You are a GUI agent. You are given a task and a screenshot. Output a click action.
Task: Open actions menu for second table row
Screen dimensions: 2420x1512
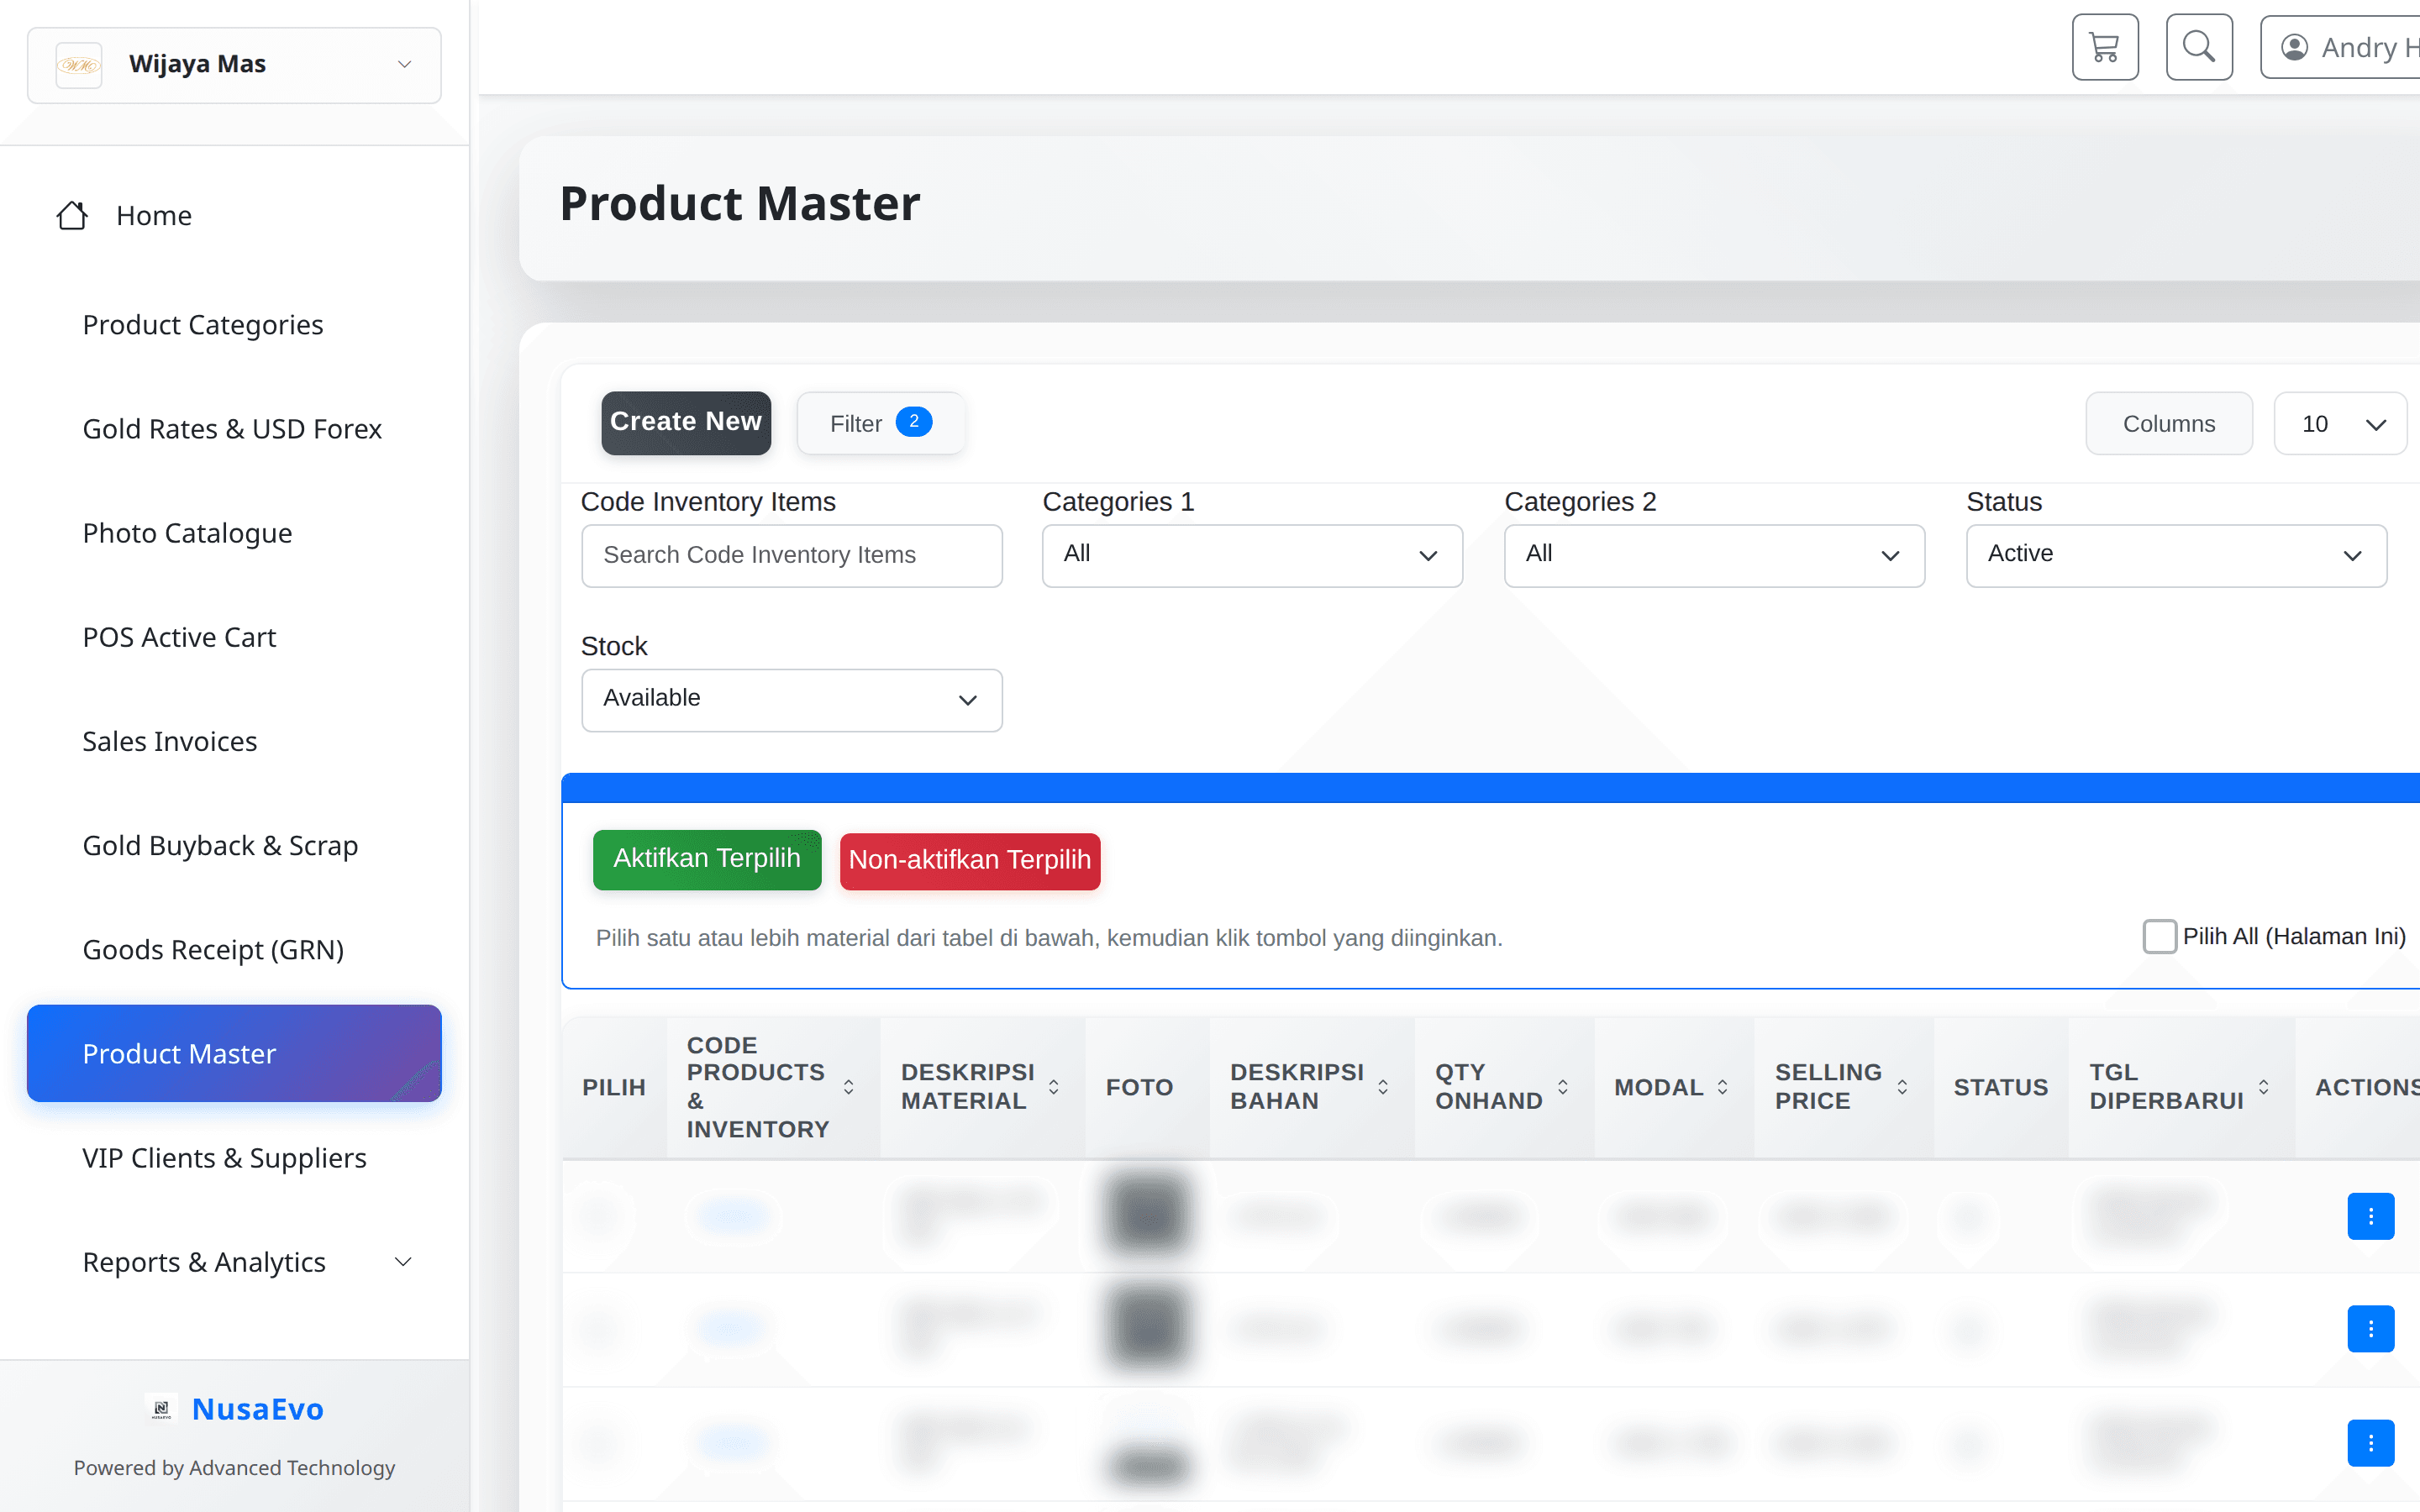coord(2370,1329)
